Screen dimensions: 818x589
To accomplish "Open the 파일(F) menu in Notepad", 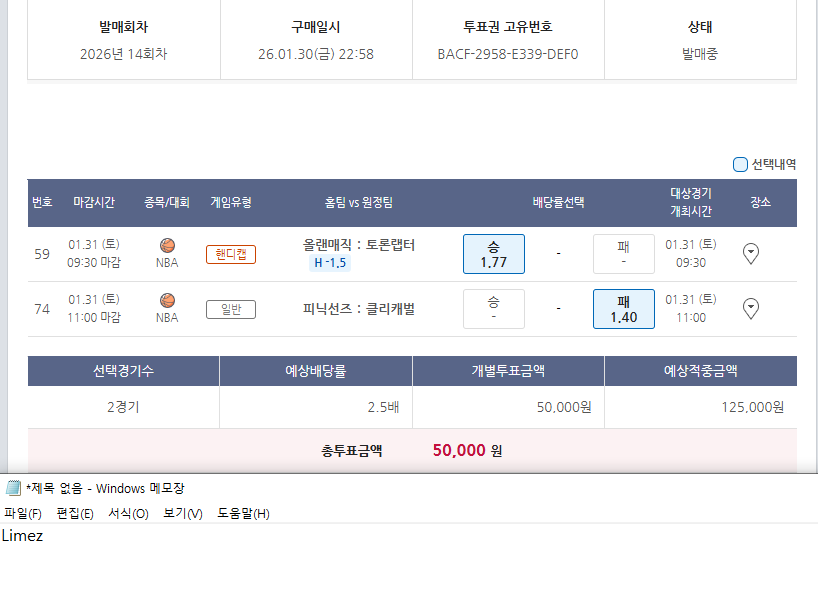I will tap(23, 514).
